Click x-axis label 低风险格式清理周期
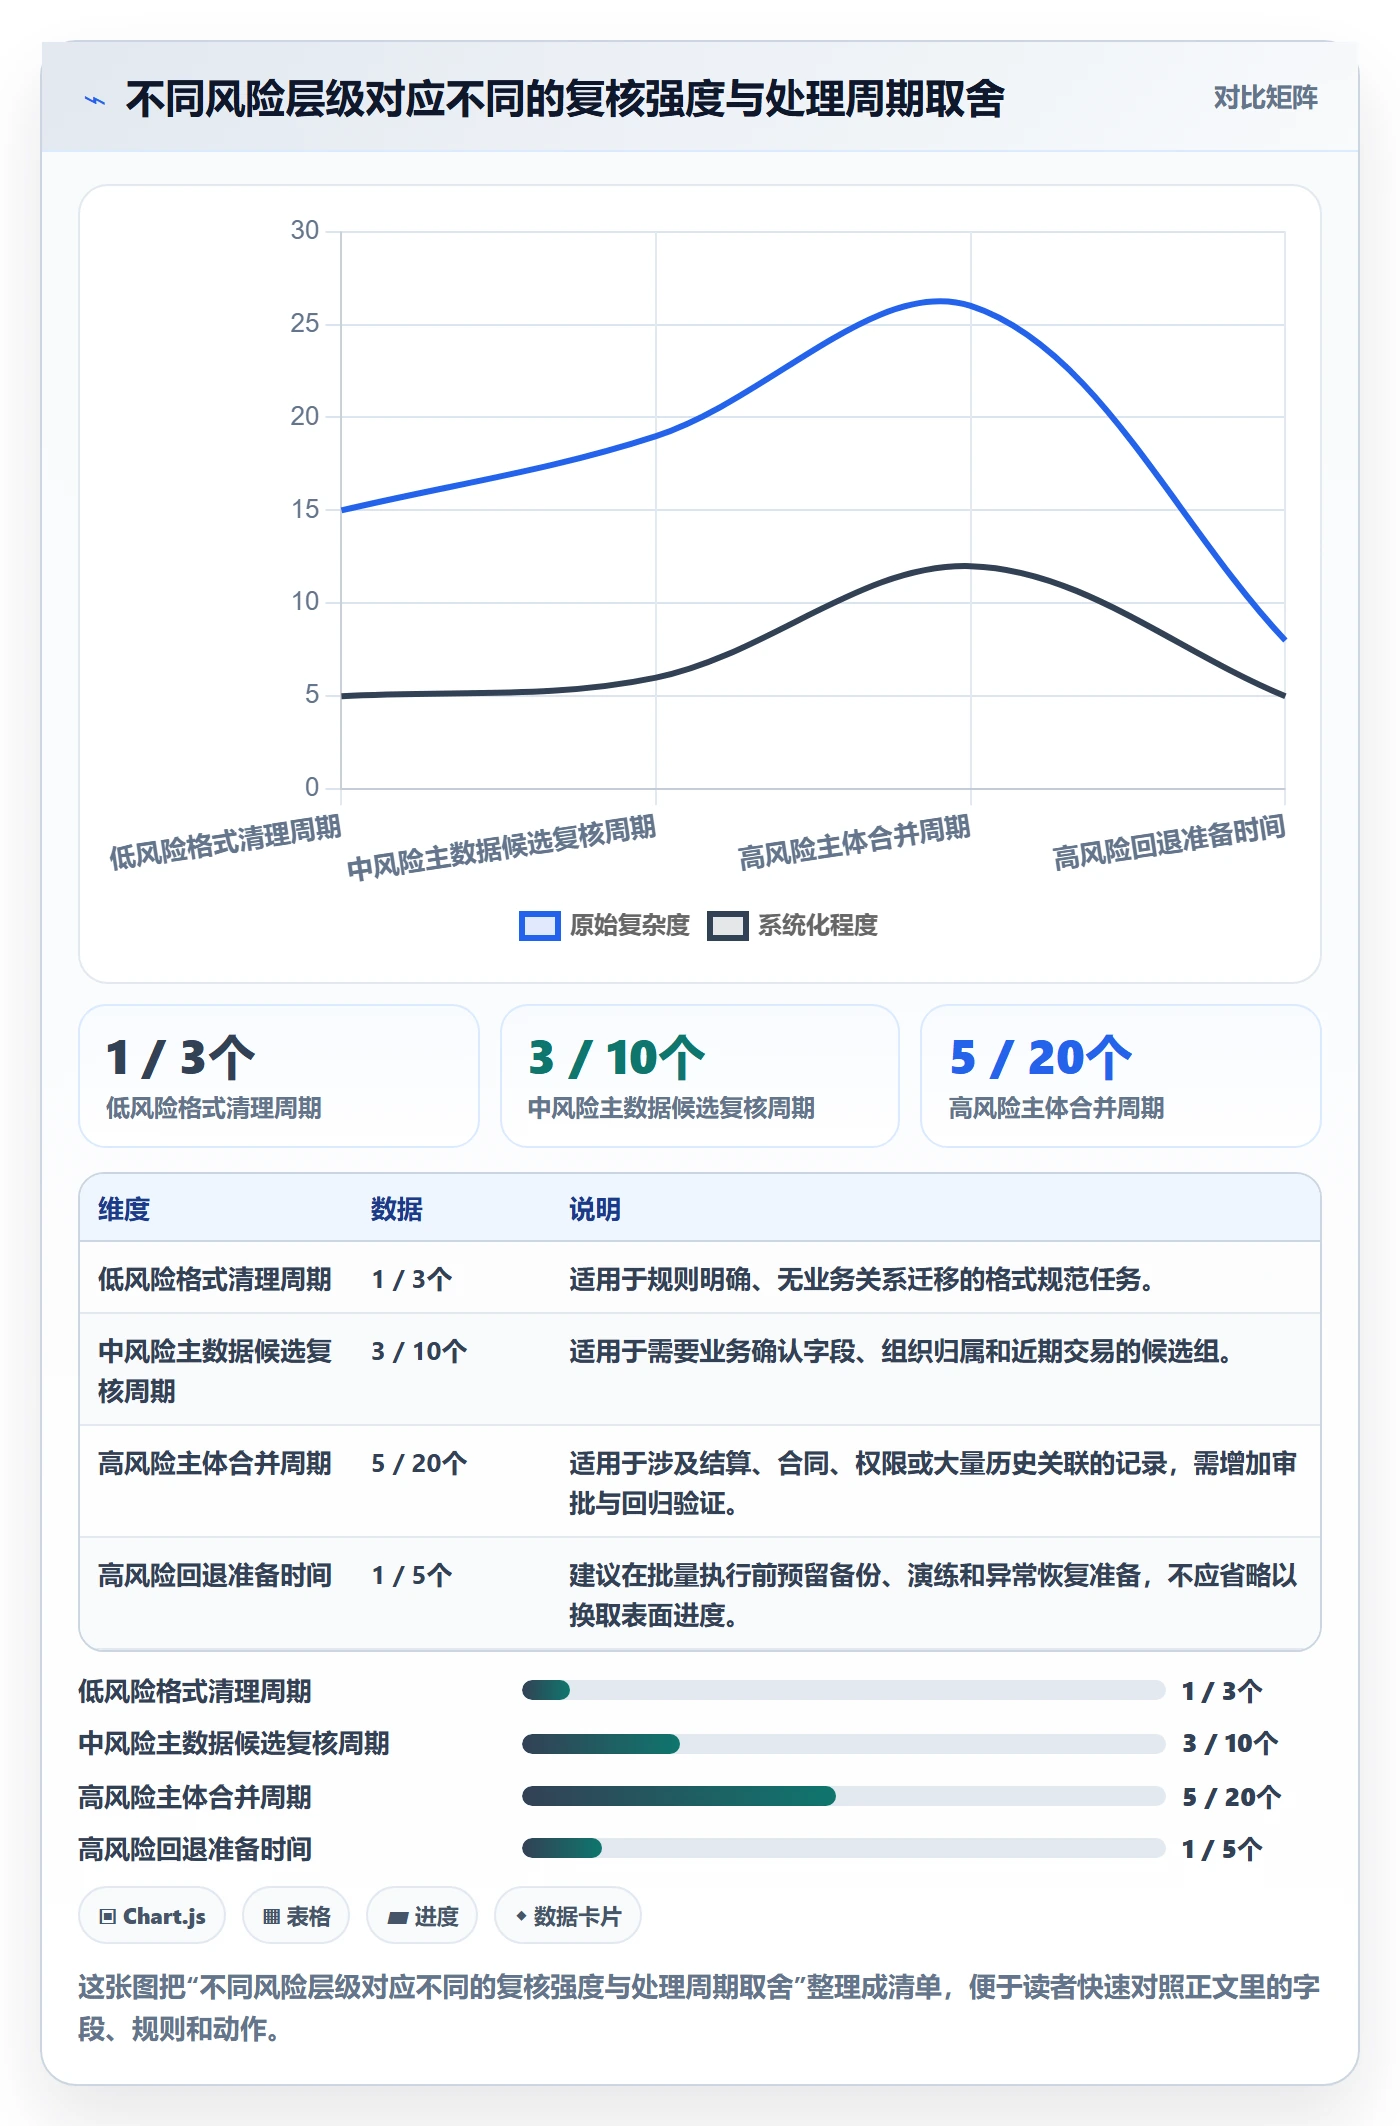This screenshot has width=1400, height=2126. [x=225, y=842]
